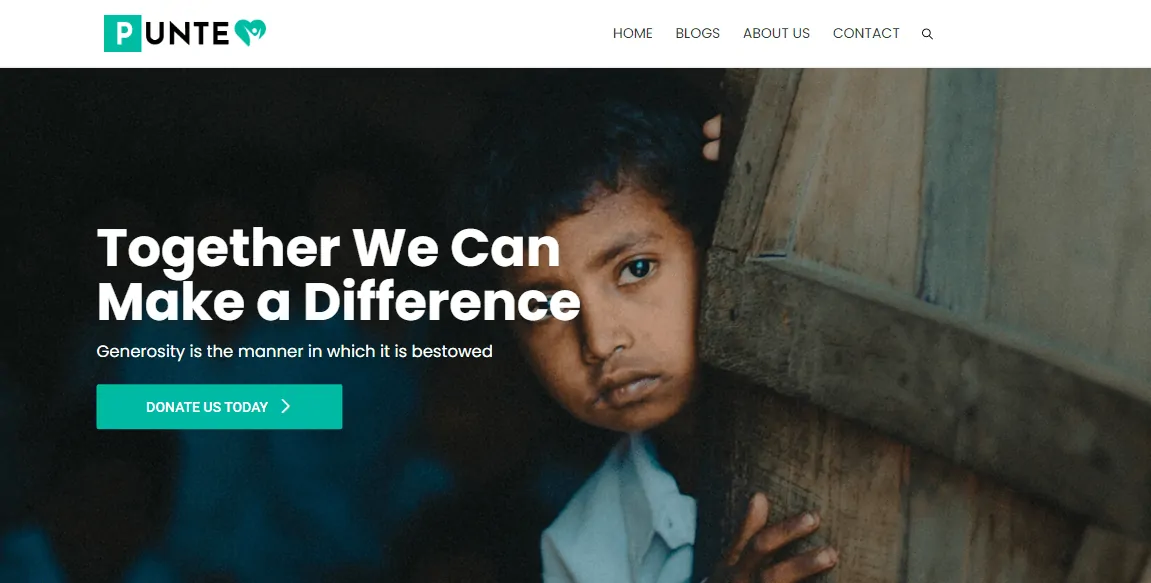1151x583 pixels.
Task: Click the UNTE logo text
Action: point(187,34)
